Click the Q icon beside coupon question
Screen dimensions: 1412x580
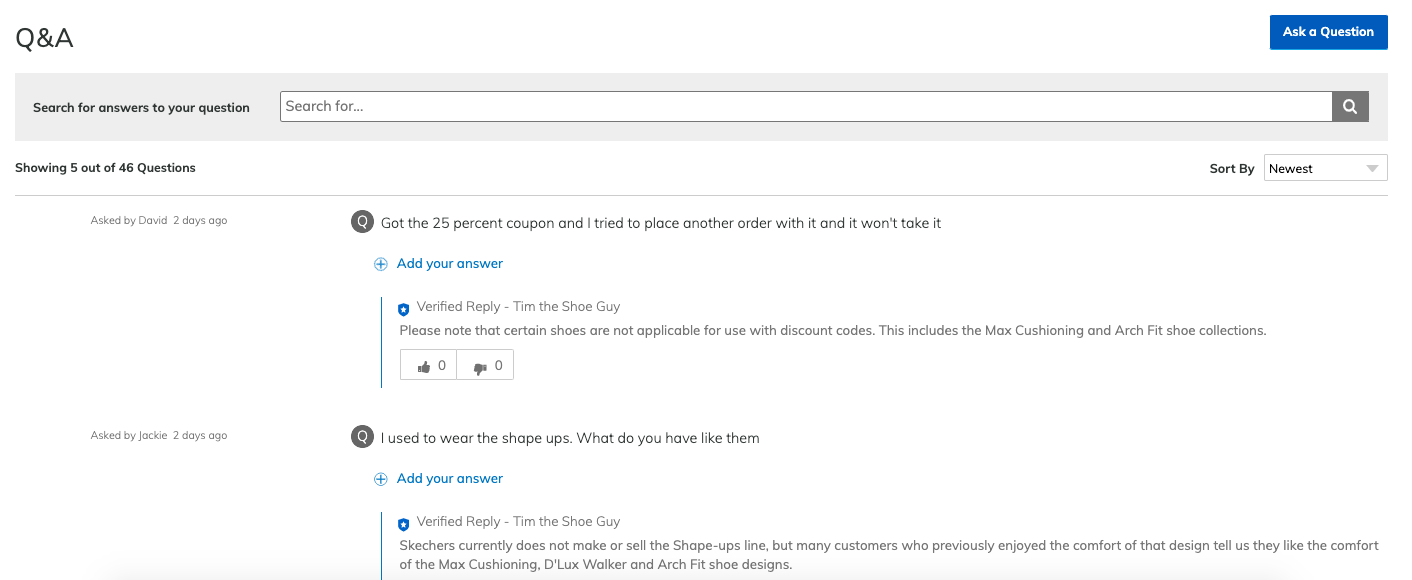point(362,222)
